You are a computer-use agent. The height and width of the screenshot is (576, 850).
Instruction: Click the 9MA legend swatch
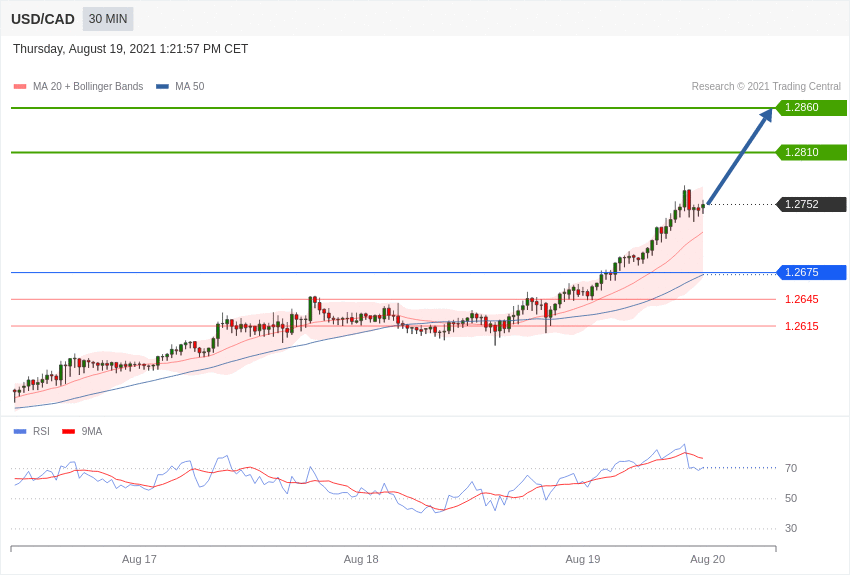[68, 432]
